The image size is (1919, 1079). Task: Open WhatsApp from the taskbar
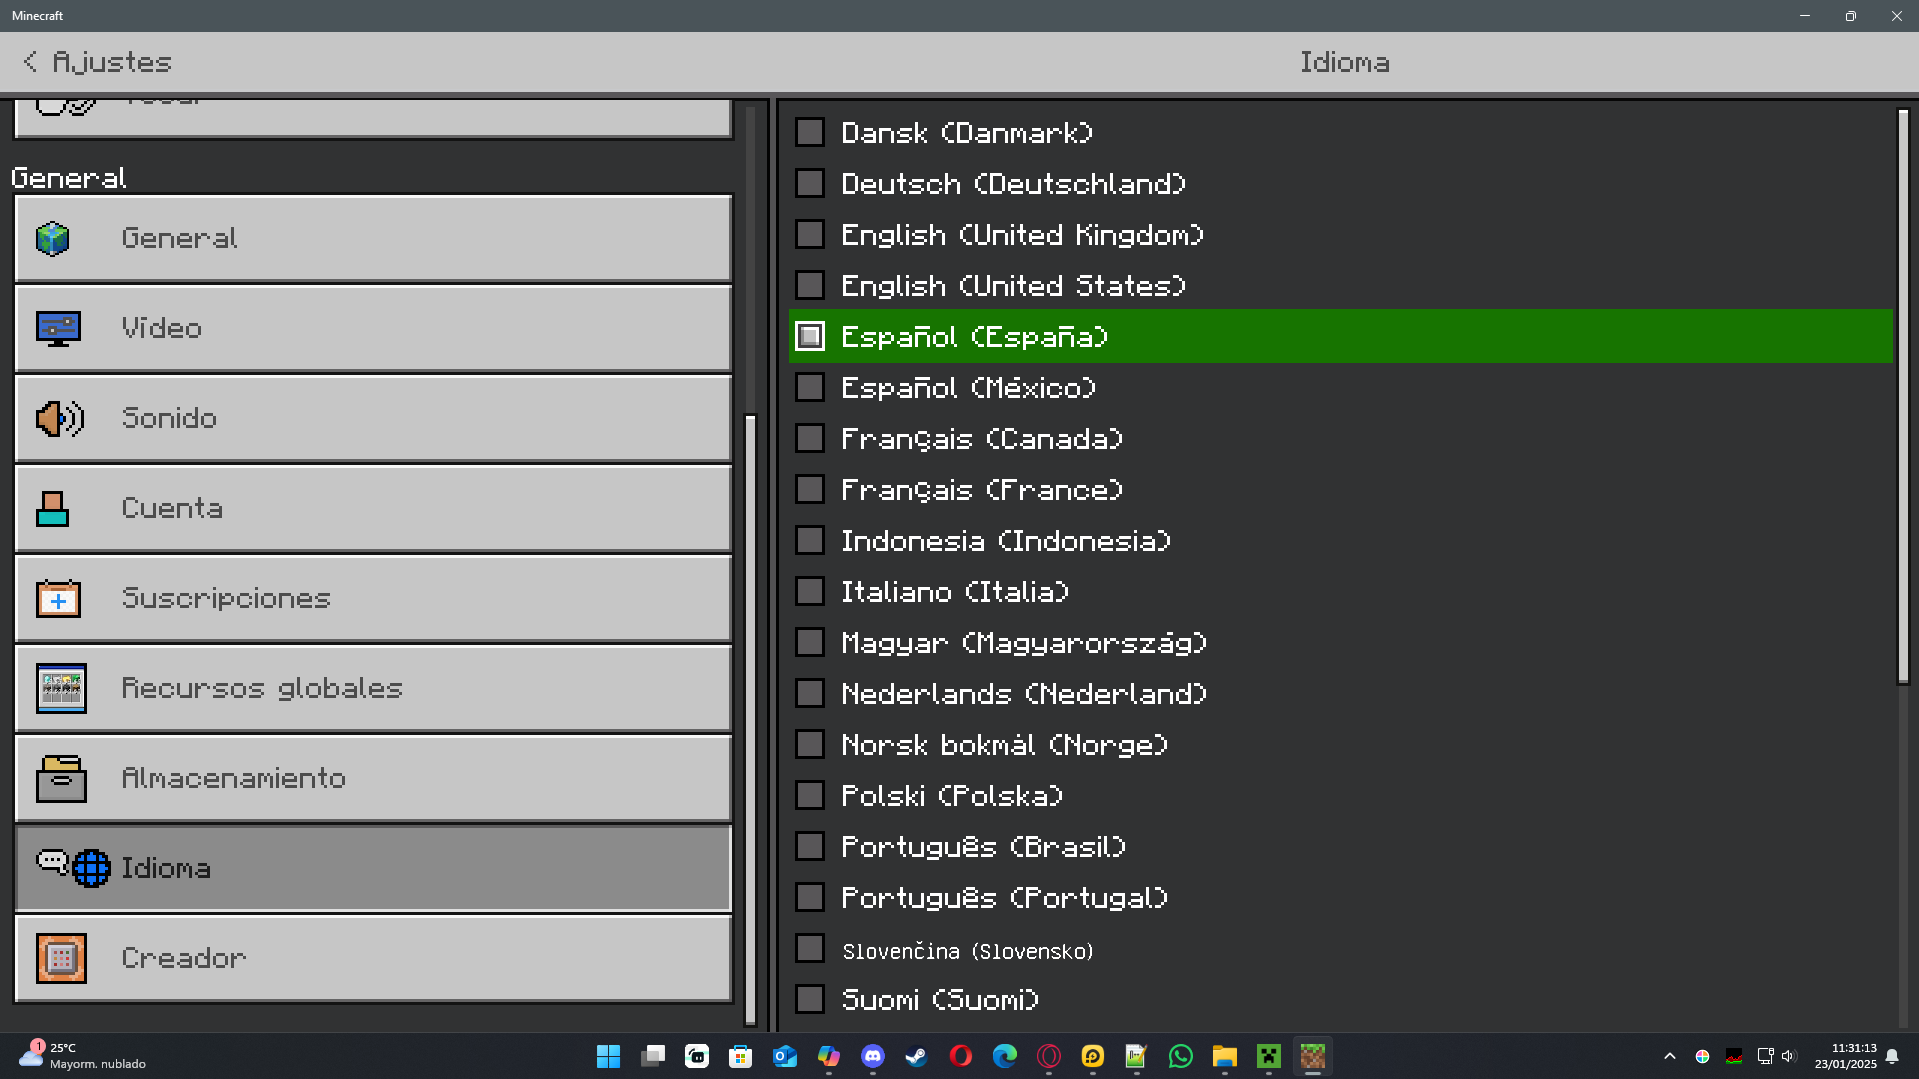[x=1181, y=1056]
